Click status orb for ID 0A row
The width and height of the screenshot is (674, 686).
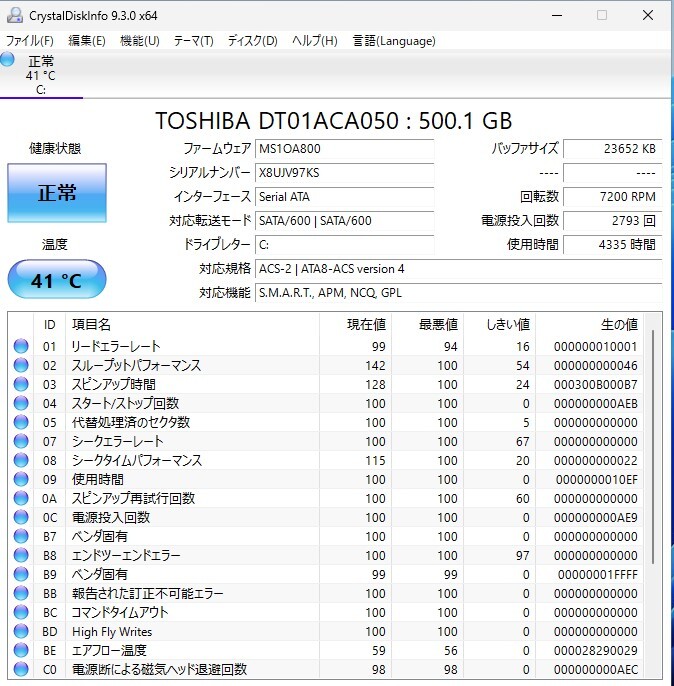tap(21, 498)
